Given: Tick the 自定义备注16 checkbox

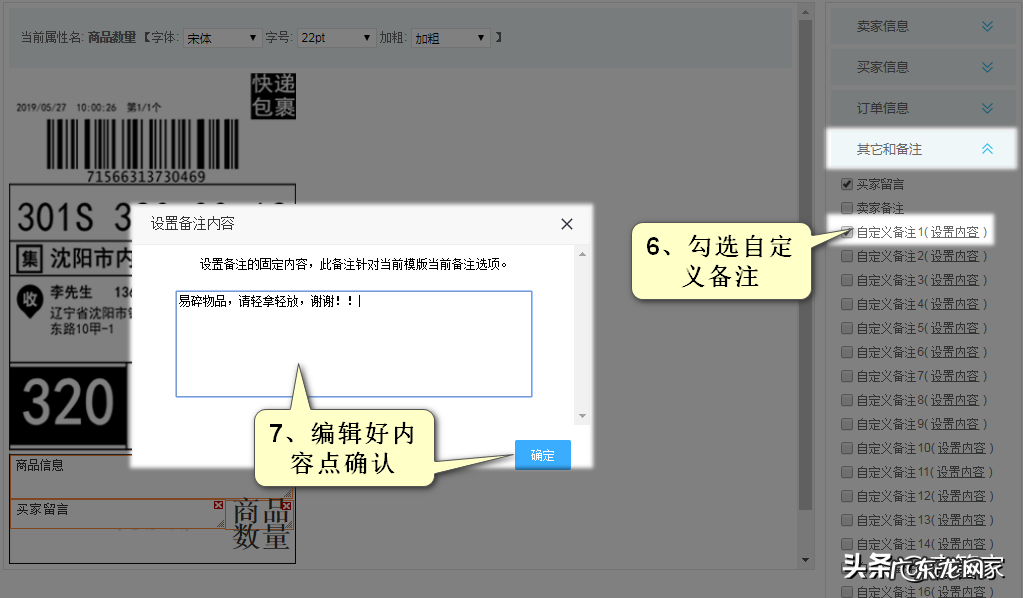Looking at the screenshot, I should tap(846, 591).
